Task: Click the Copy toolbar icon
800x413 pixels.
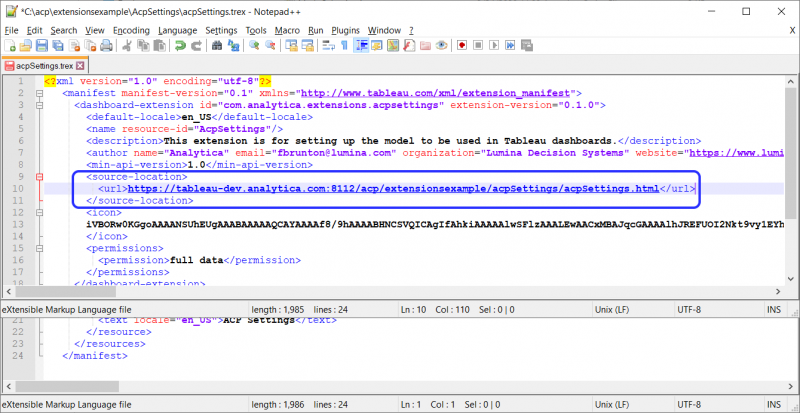Action: pyautogui.click(x=143, y=46)
